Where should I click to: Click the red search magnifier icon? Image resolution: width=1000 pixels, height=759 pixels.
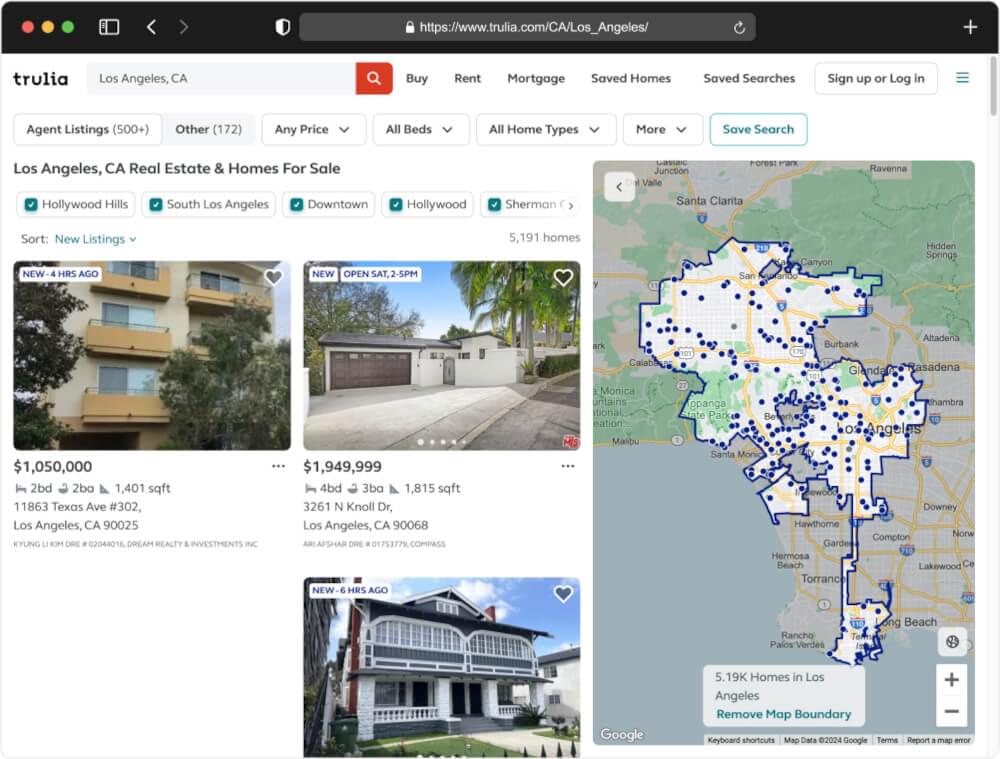pos(374,77)
